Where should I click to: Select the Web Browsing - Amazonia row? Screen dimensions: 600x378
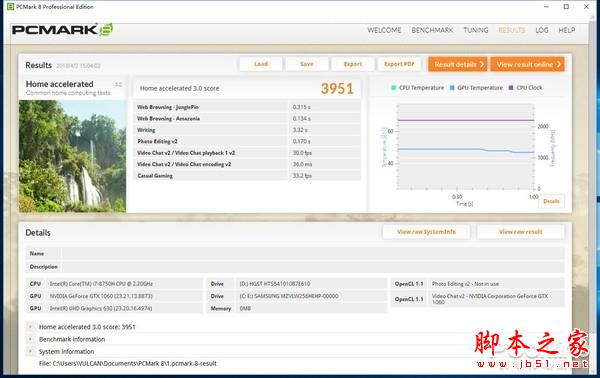coord(247,119)
